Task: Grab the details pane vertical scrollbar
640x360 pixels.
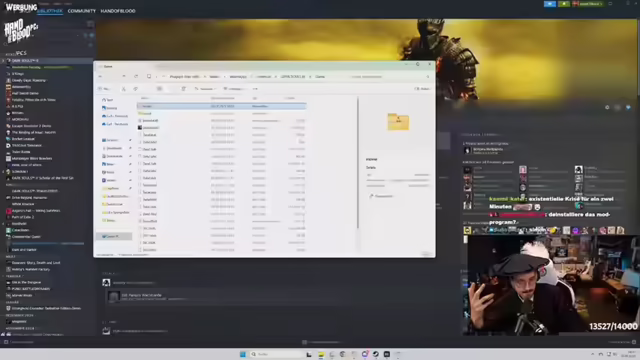Action: point(358,162)
